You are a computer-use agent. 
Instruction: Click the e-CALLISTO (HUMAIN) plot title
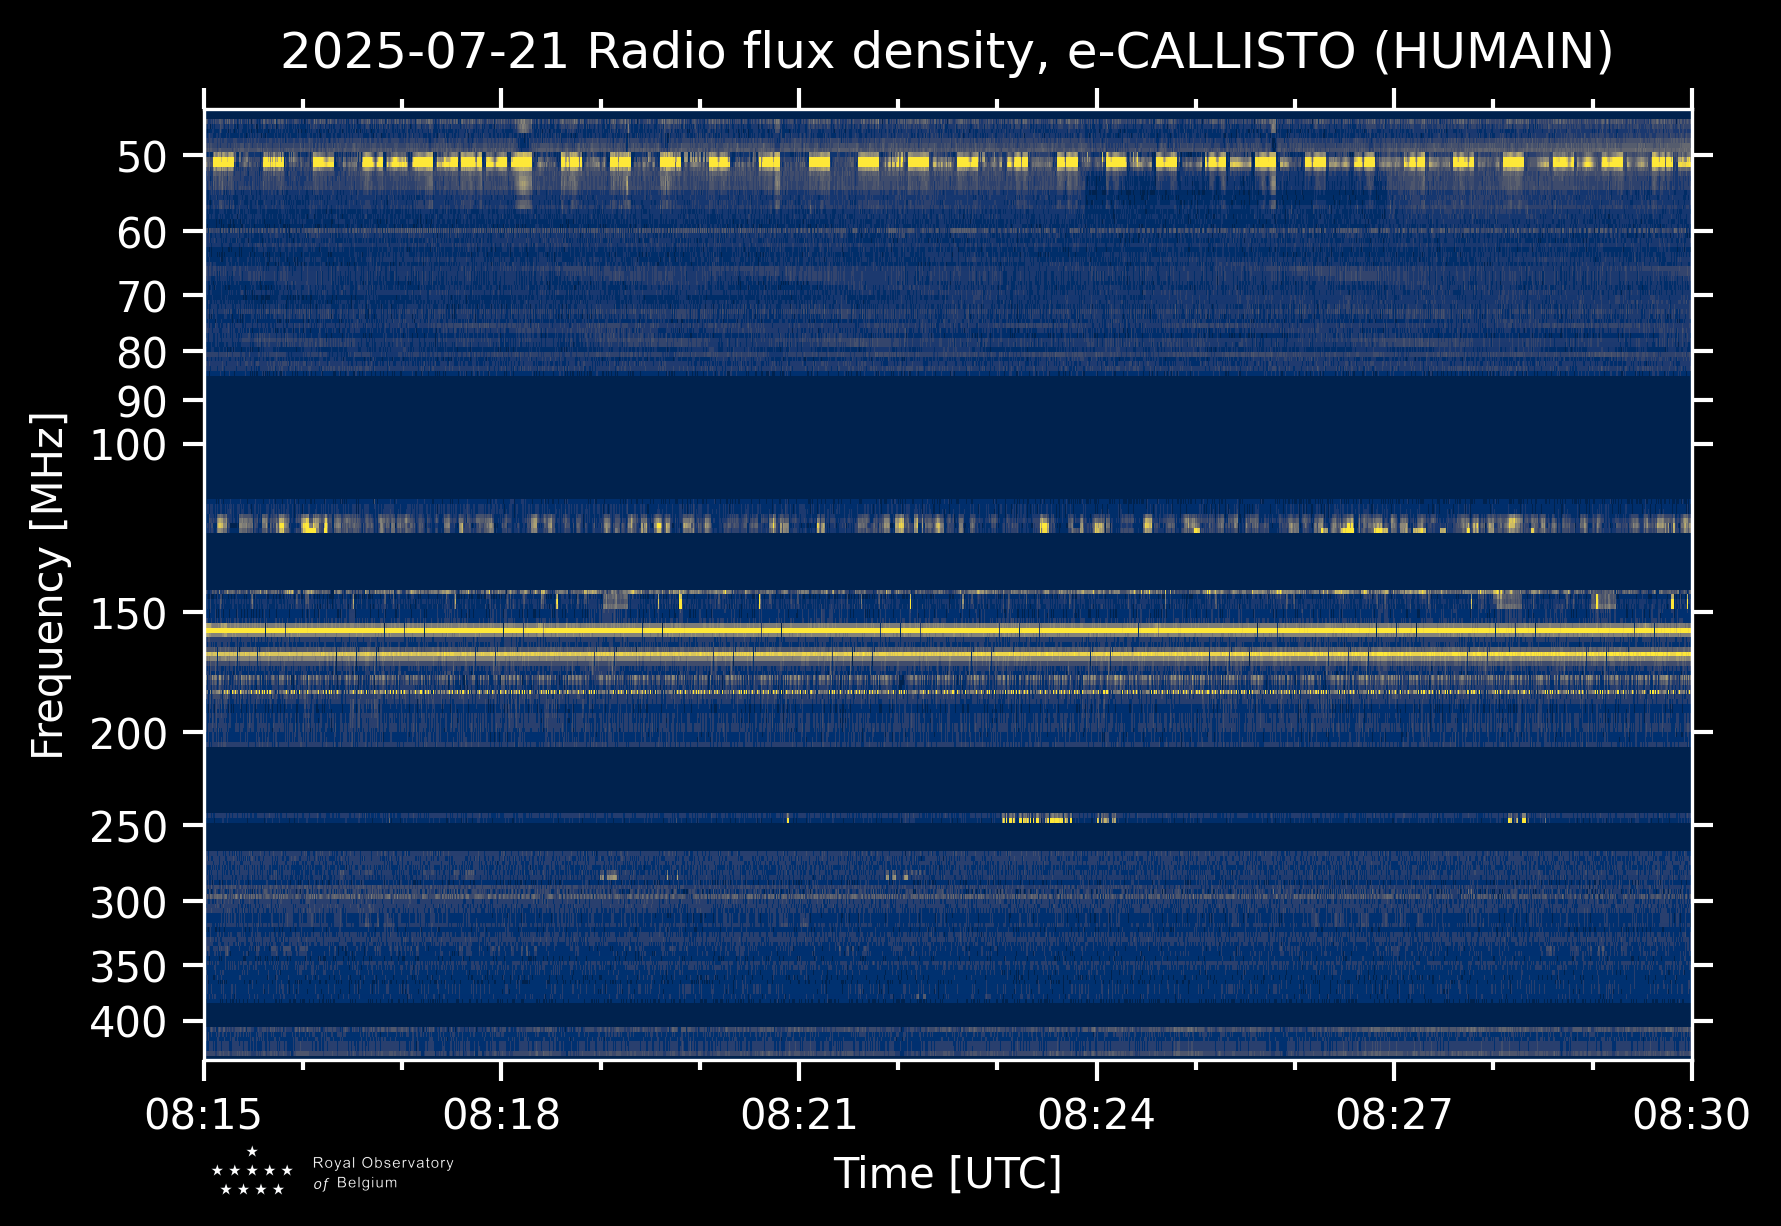point(946,52)
